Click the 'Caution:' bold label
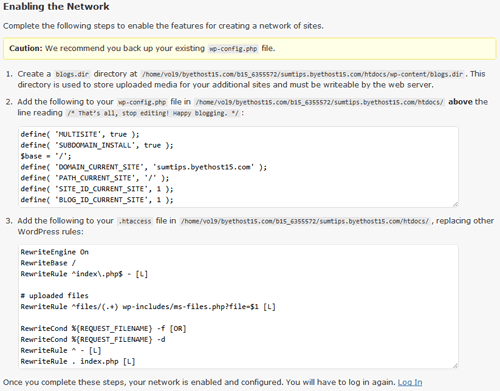Image resolution: width=500 pixels, height=391 pixels. coord(26,48)
